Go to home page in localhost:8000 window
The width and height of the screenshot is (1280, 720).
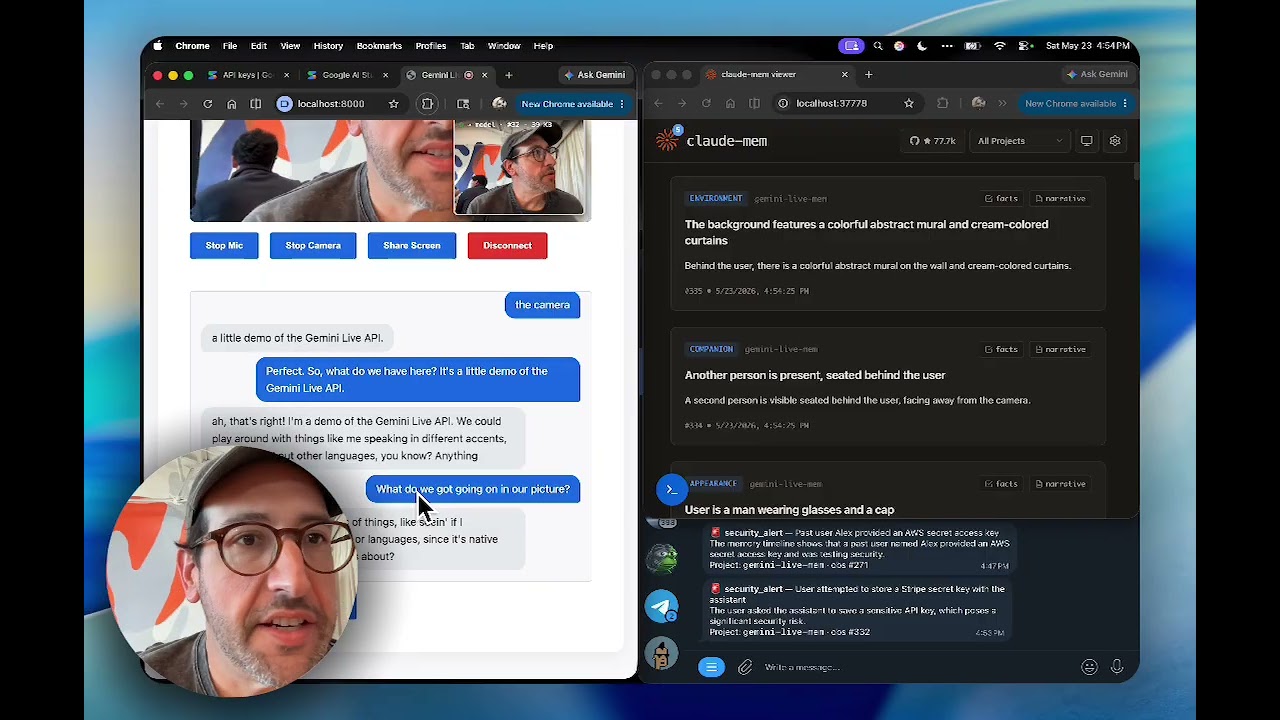231,104
